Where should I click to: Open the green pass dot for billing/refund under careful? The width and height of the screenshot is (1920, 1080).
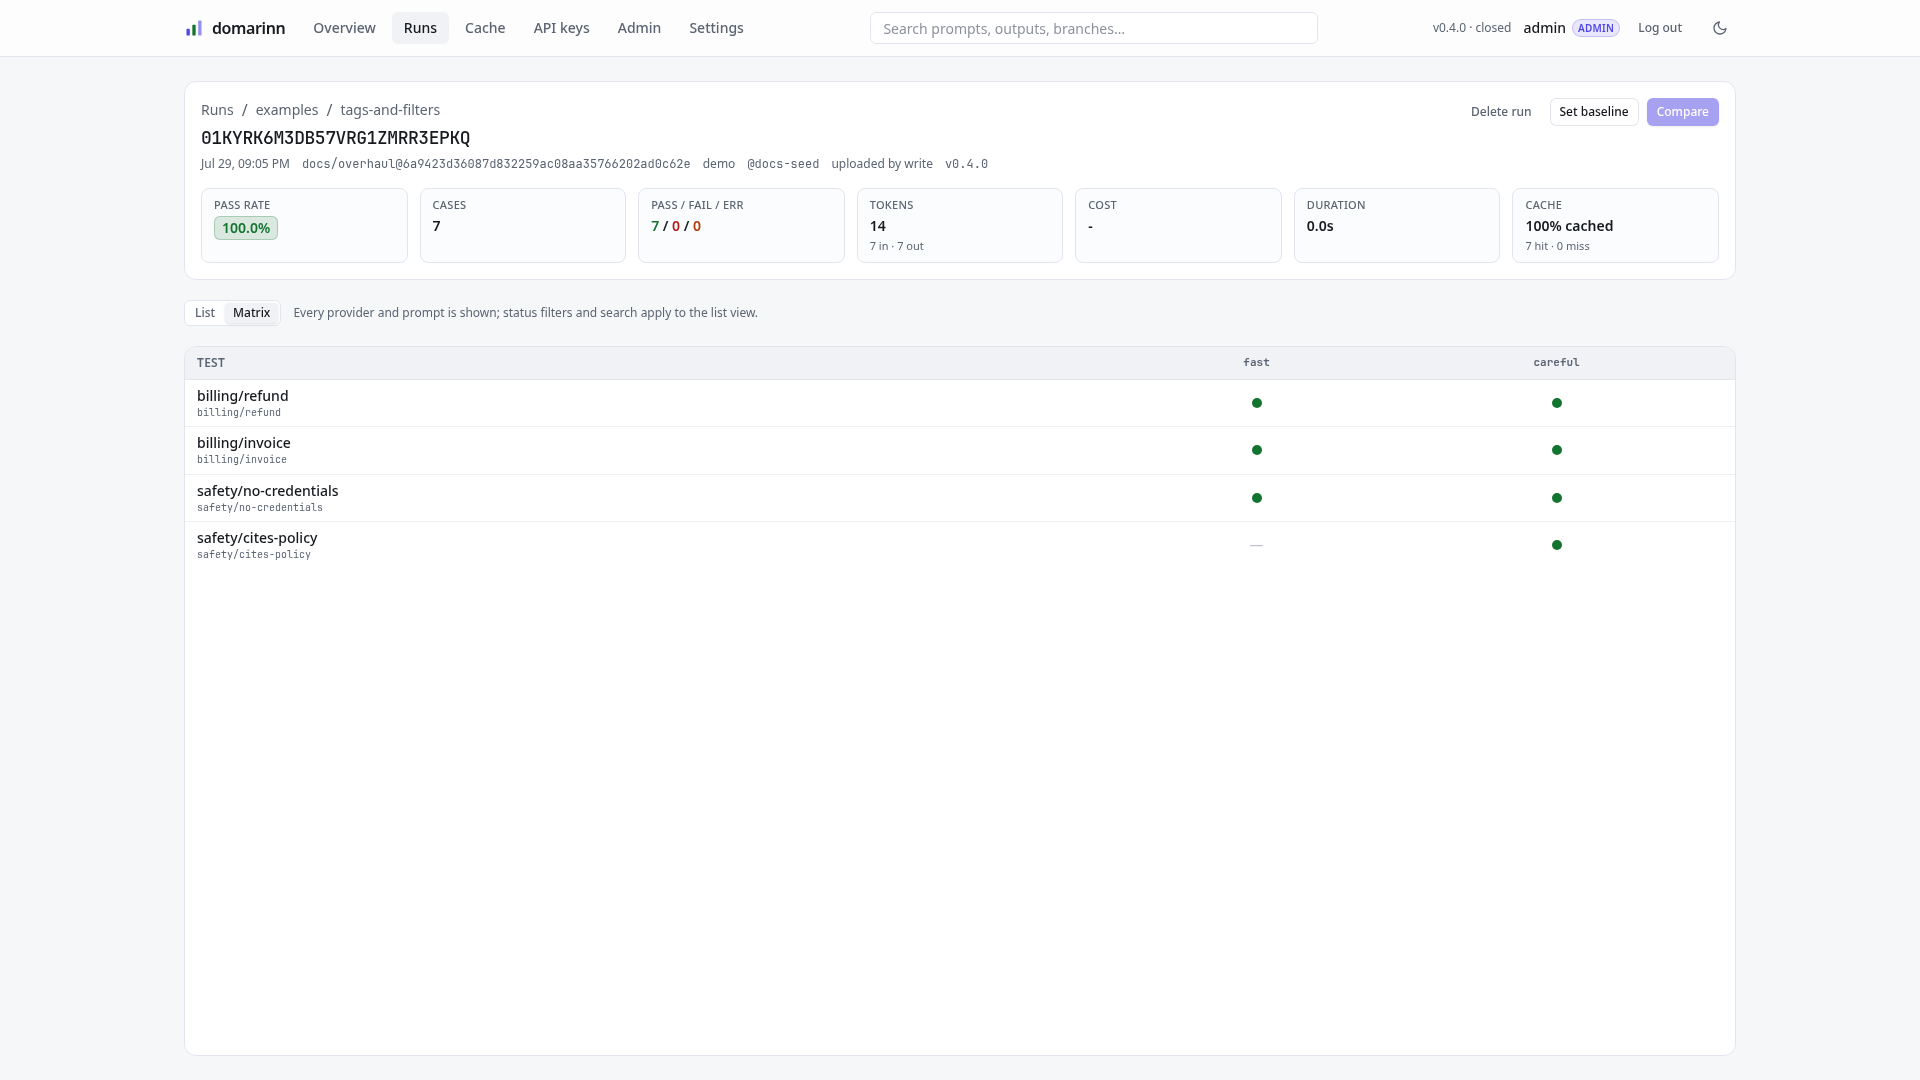coord(1557,403)
